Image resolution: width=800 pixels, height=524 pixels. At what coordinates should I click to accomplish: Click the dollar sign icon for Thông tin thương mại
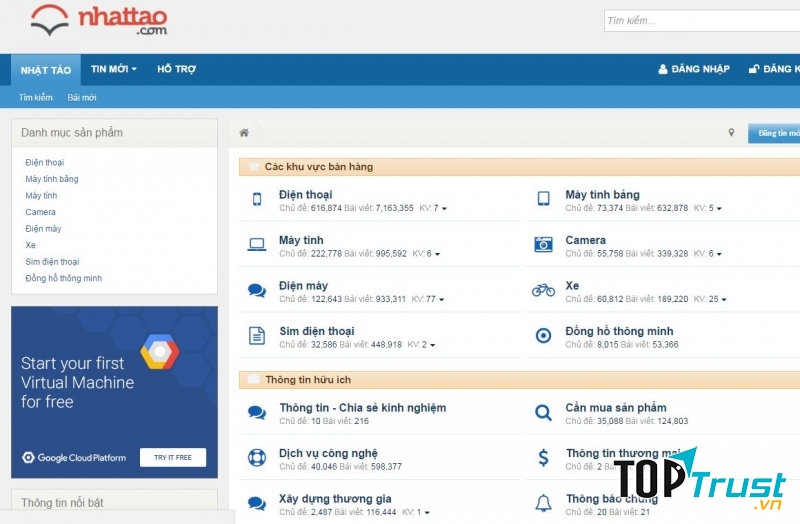[543, 458]
